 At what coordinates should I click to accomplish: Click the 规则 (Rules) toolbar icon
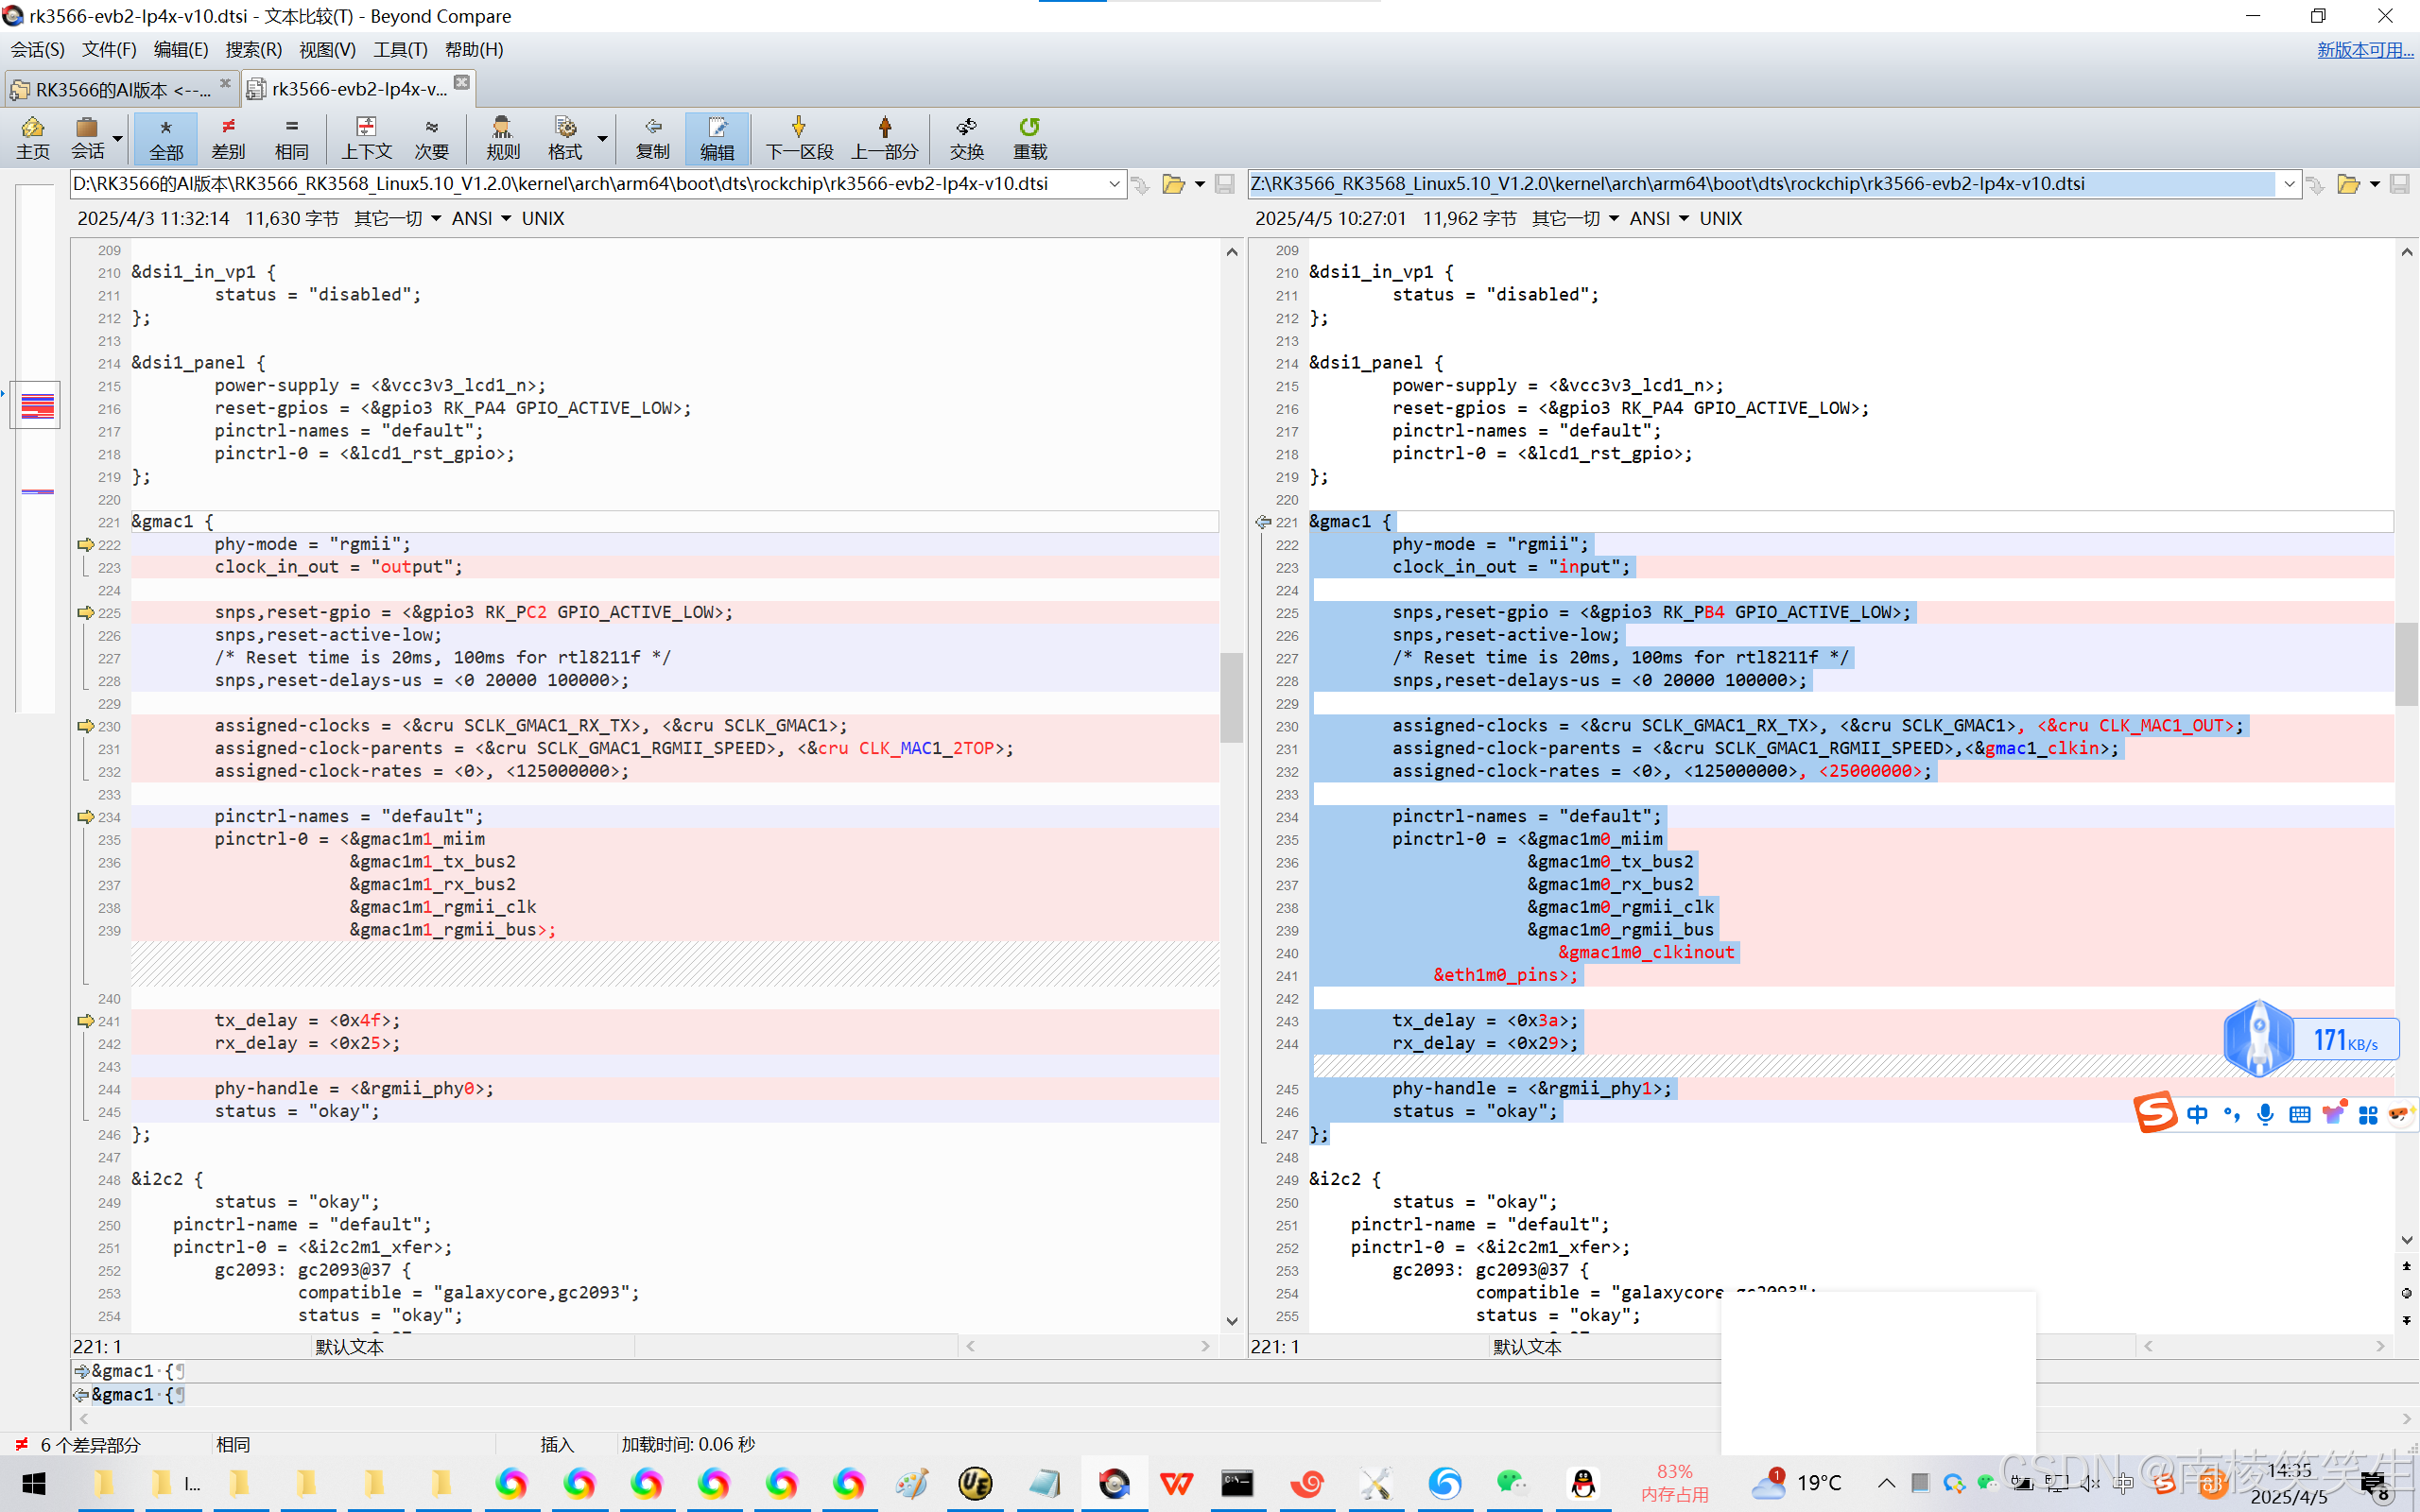pyautogui.click(x=502, y=137)
